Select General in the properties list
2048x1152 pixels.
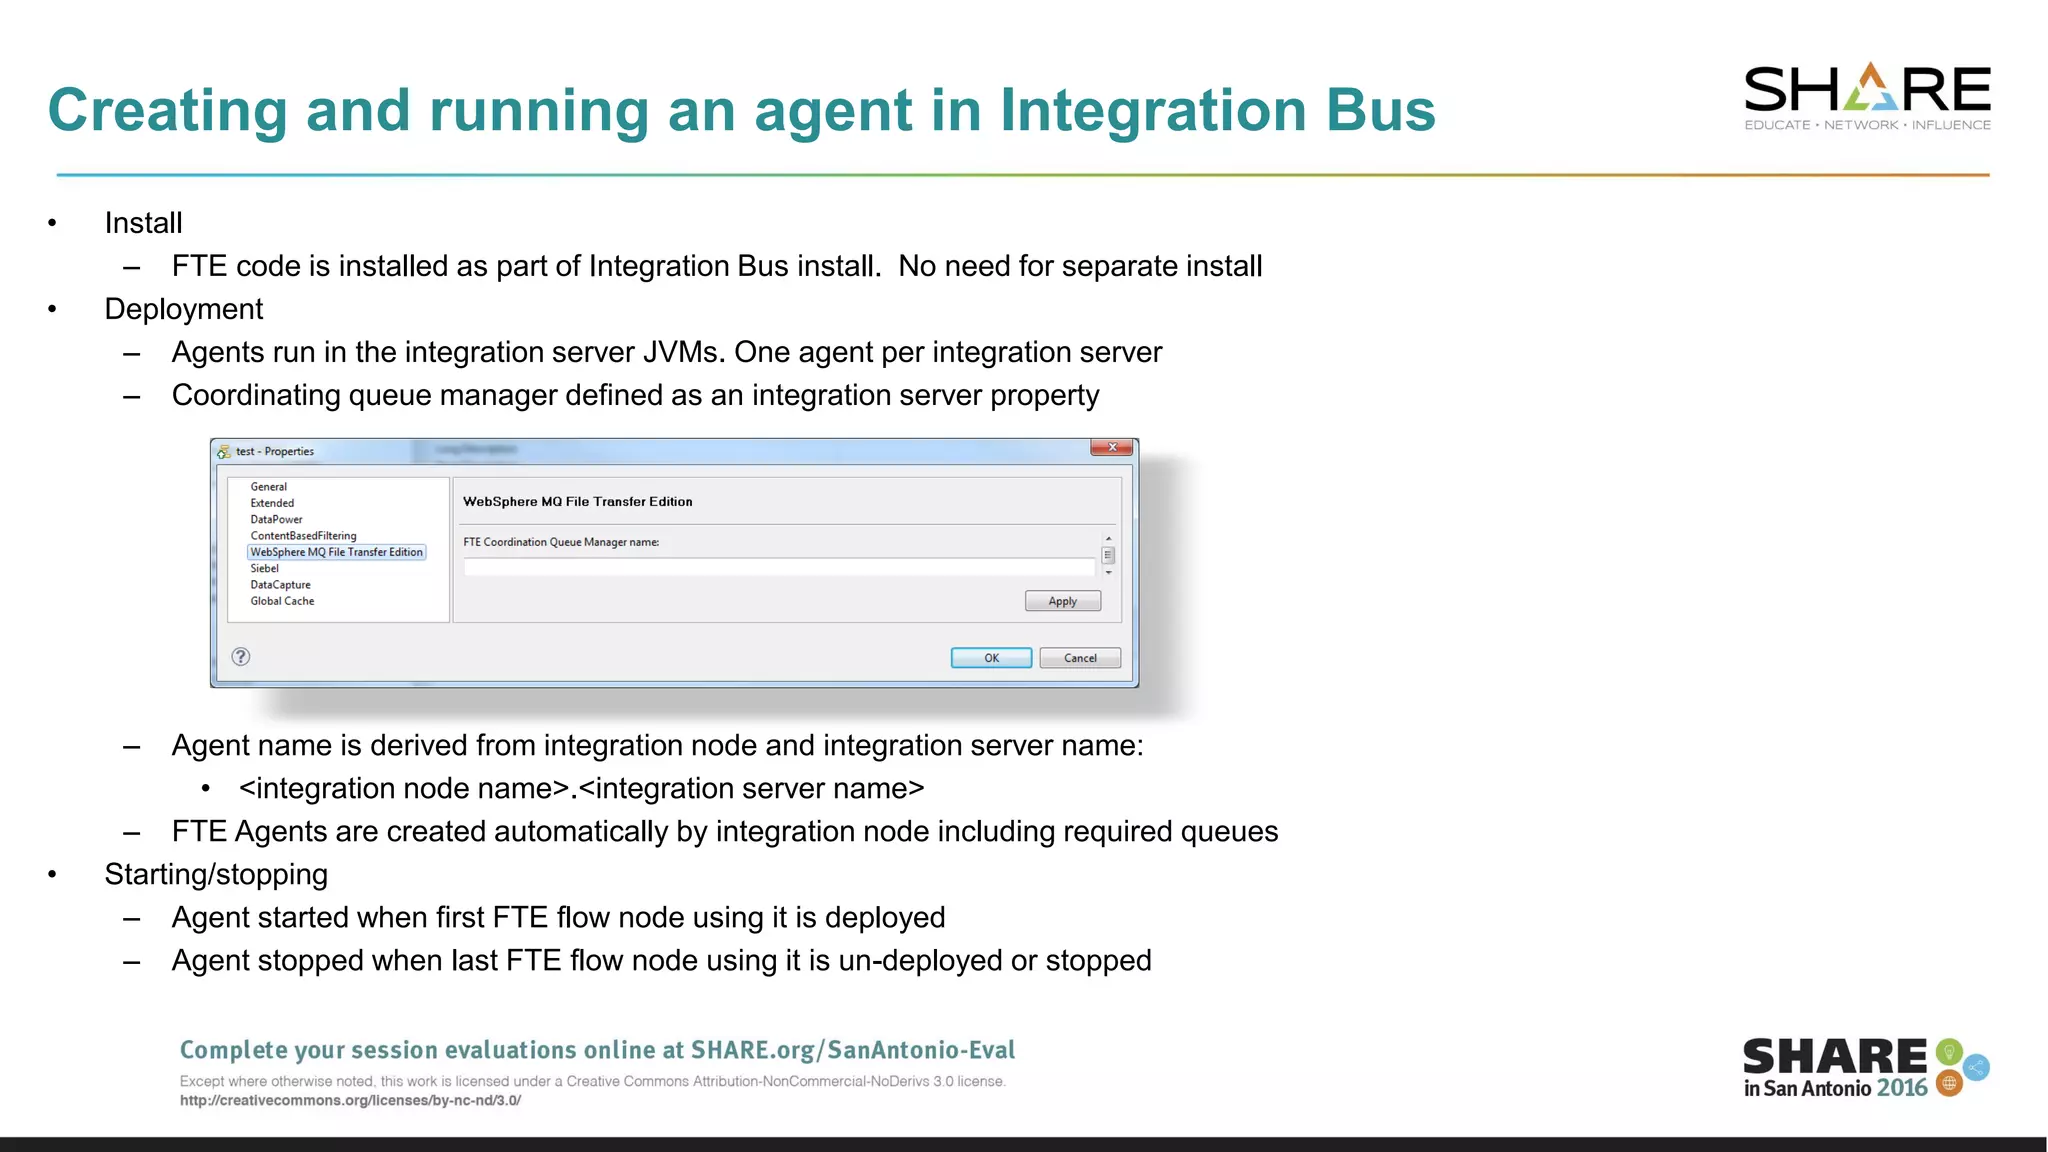[x=268, y=487]
